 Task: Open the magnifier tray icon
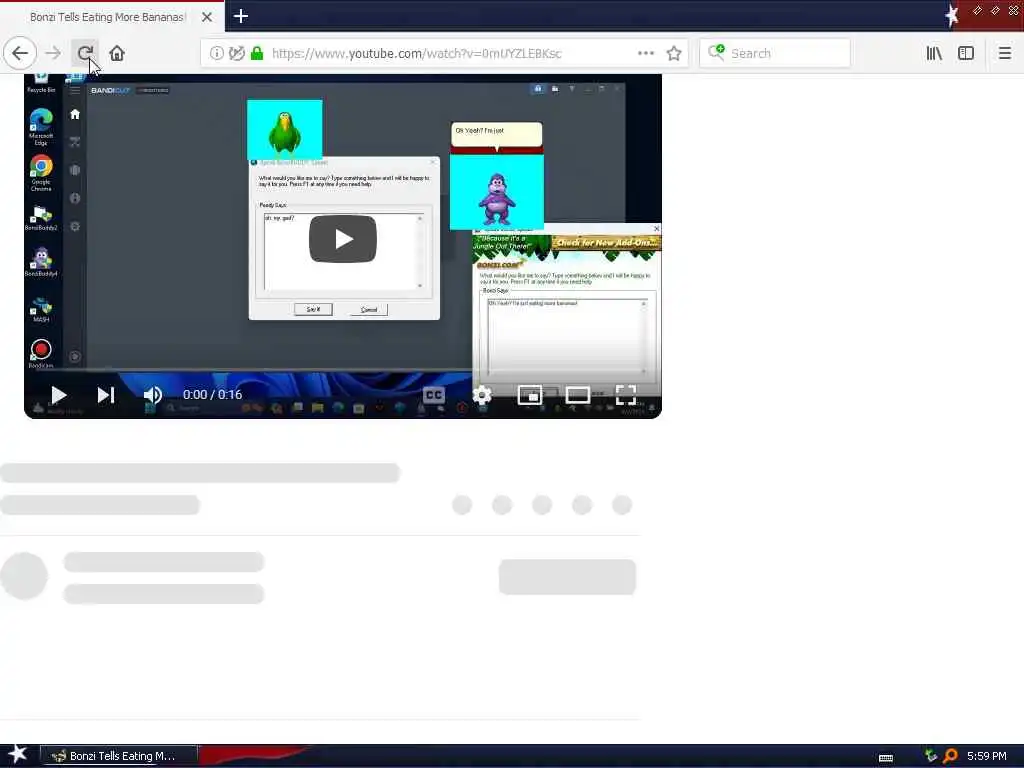(x=950, y=756)
